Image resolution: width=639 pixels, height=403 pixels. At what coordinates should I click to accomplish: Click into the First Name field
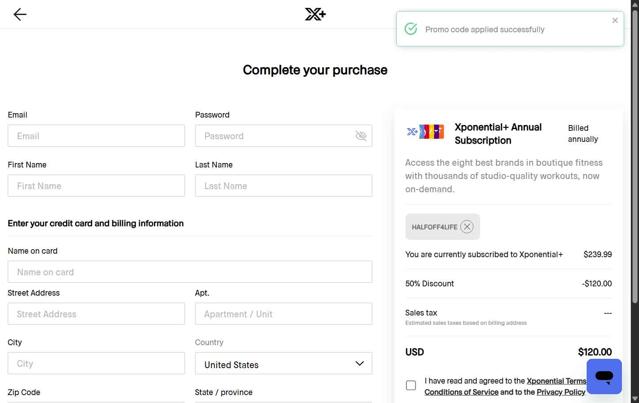pyautogui.click(x=96, y=186)
